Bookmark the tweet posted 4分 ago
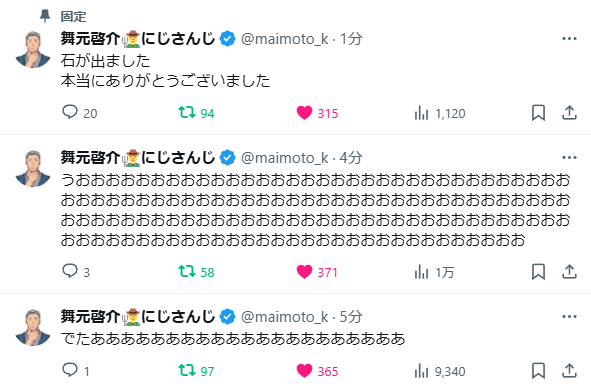The width and height of the screenshot is (591, 389). 538,272
